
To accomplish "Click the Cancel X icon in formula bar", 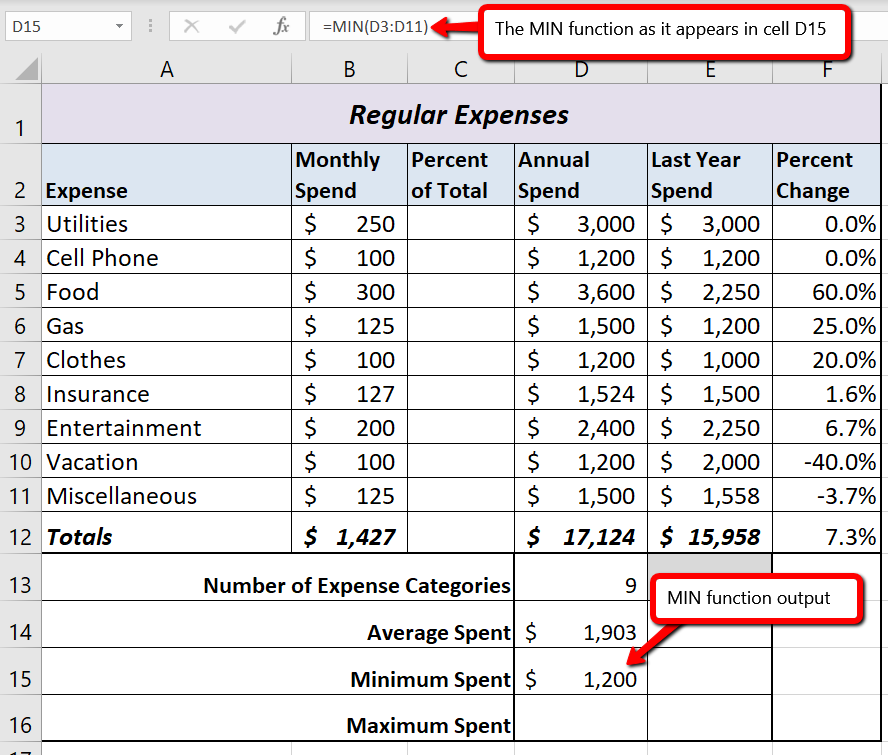I will [x=191, y=27].
